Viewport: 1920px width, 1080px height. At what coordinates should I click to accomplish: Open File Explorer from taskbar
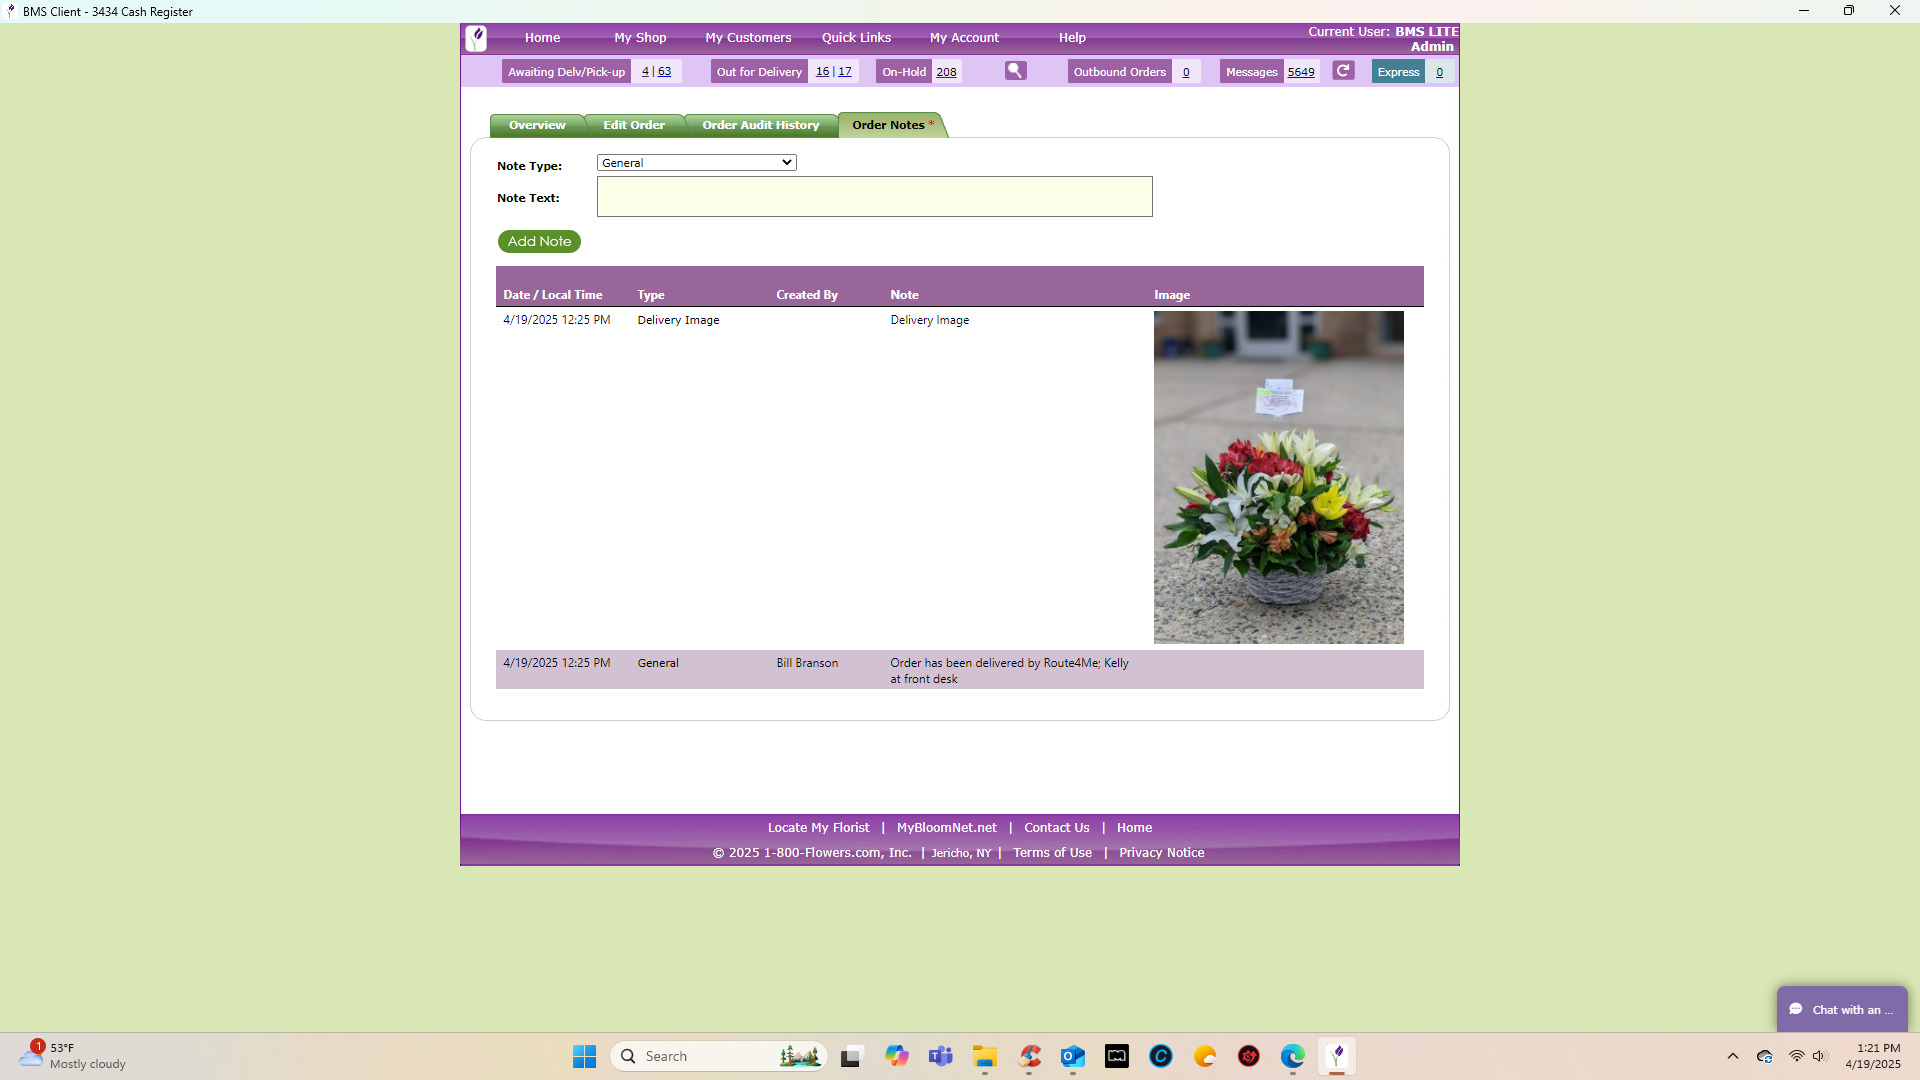[984, 1056]
